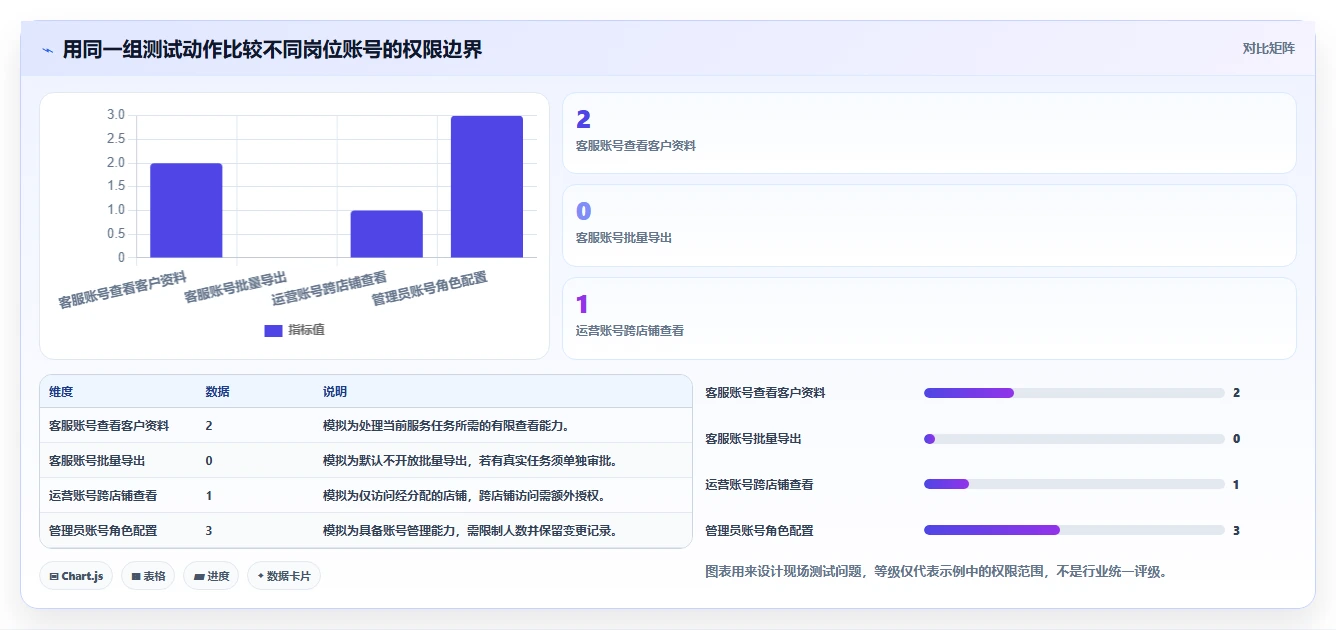Image resolution: width=1336 pixels, height=630 pixels.
Task: Click the 数据 column header
Action: point(218,391)
